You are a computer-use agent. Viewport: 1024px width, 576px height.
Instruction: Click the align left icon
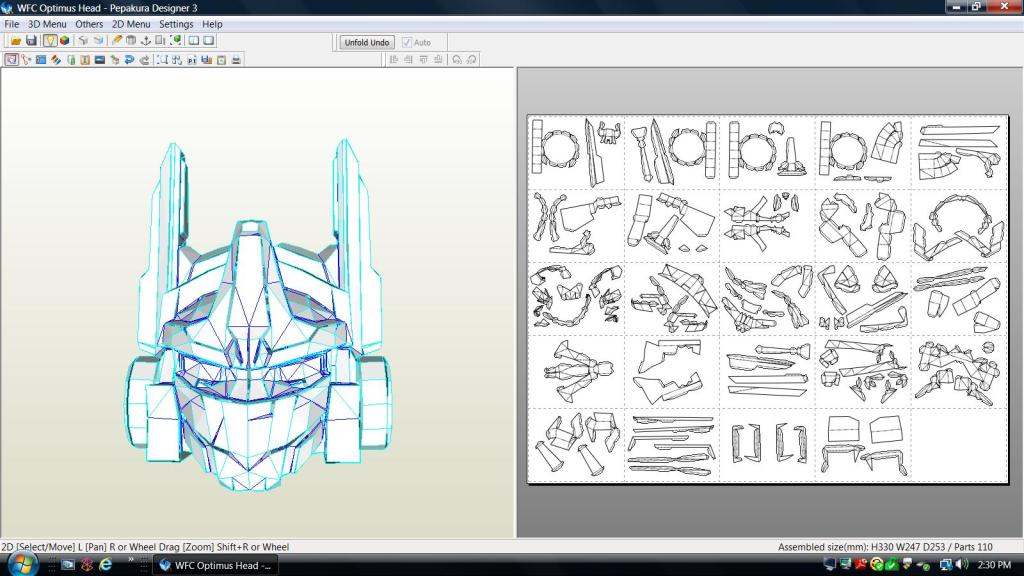(394, 59)
